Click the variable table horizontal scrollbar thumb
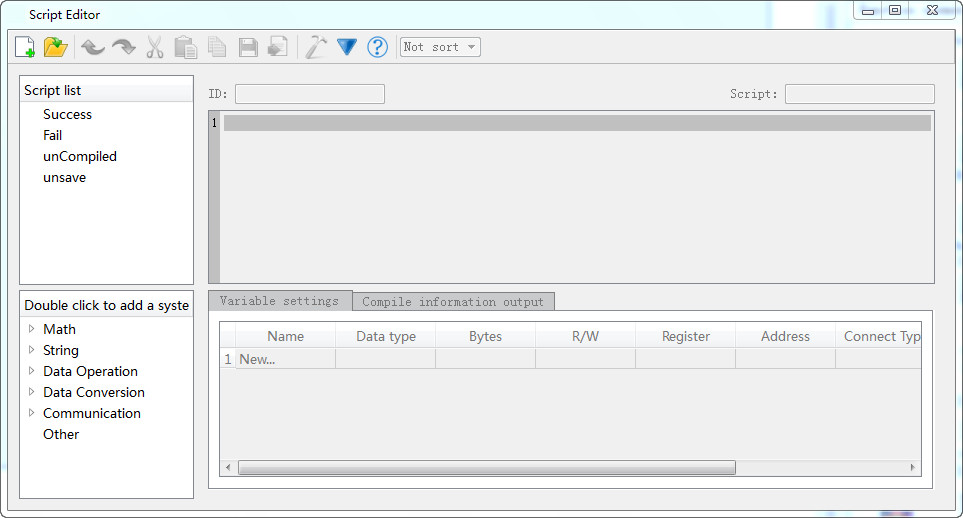The height and width of the screenshot is (518, 963). click(487, 468)
